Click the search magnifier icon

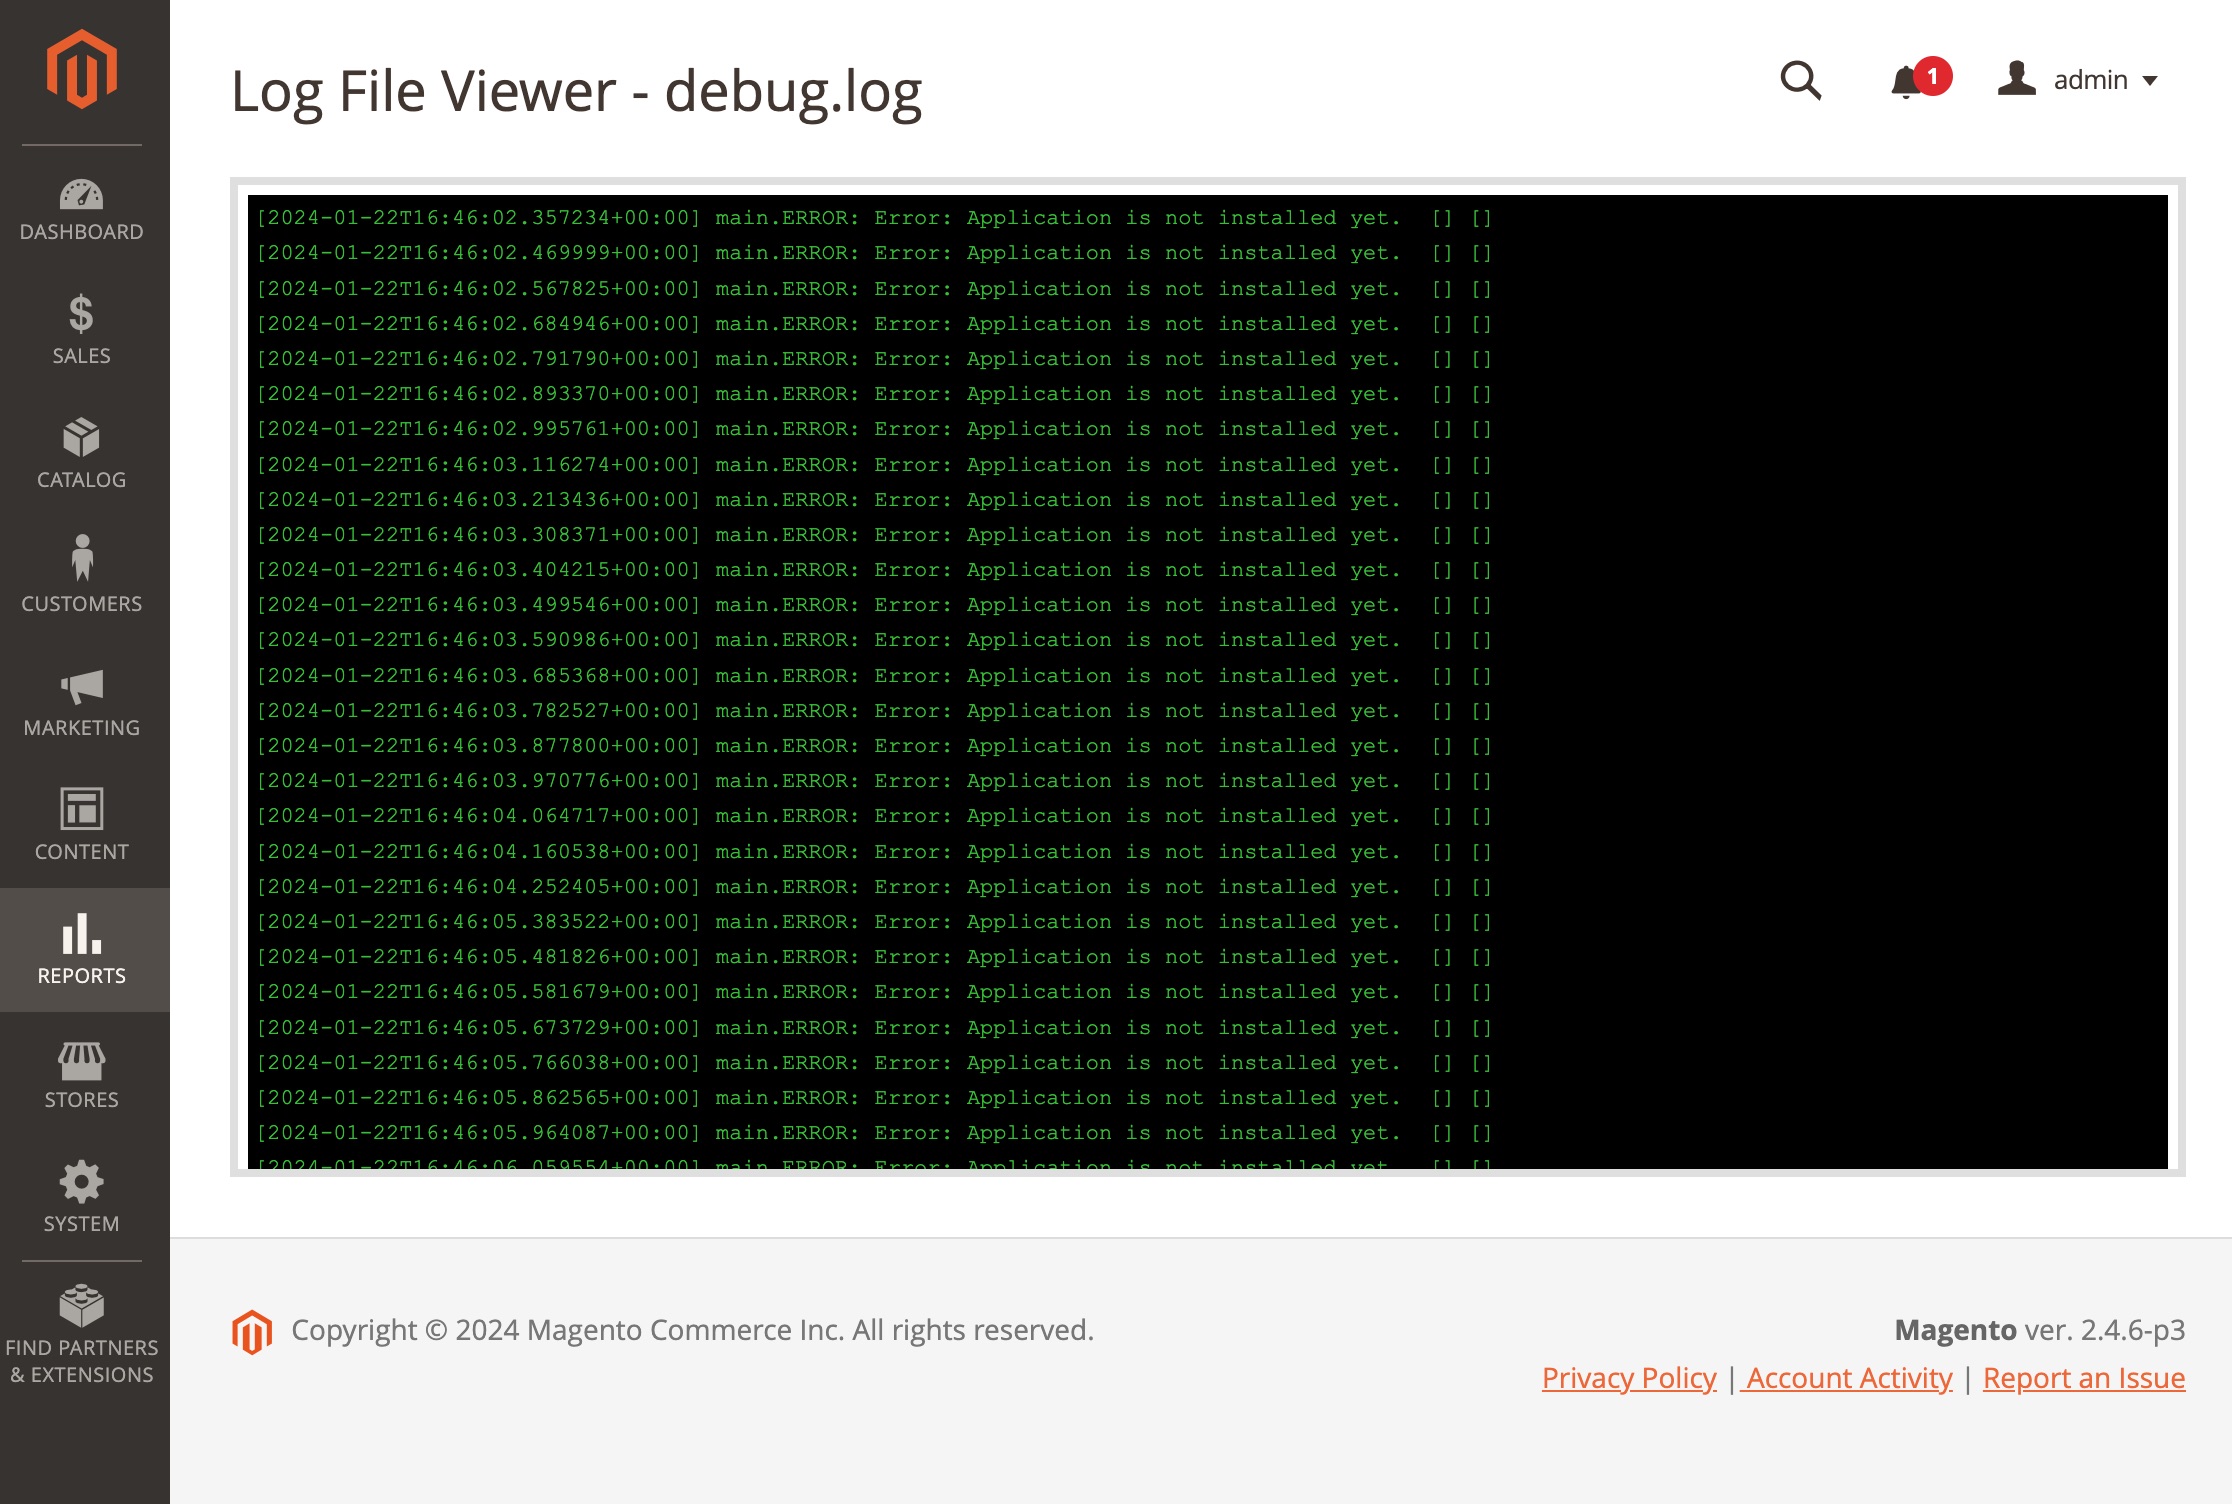1801,80
